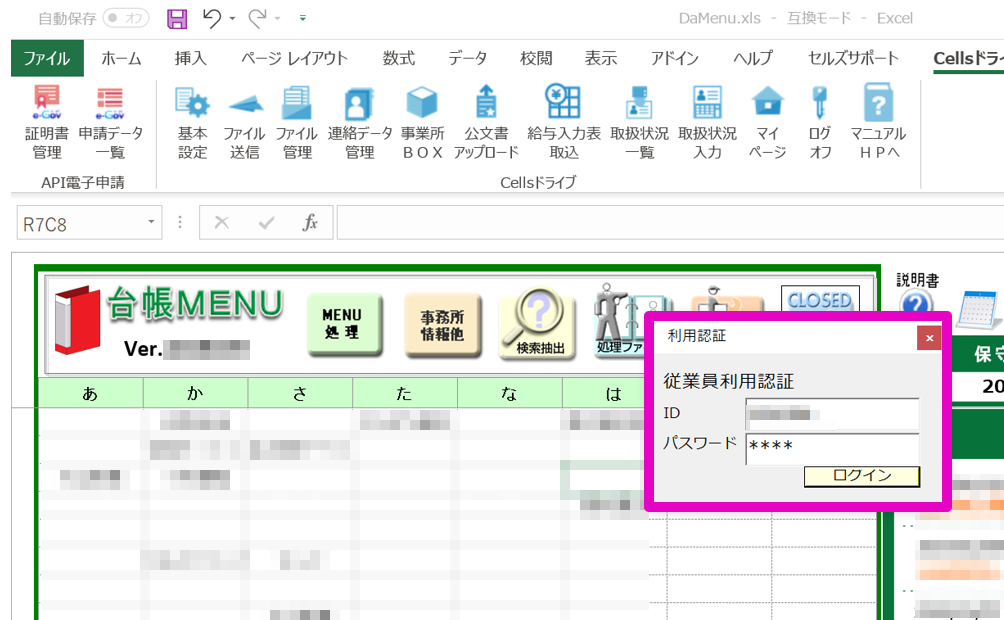Select the た kana column header

click(x=405, y=393)
